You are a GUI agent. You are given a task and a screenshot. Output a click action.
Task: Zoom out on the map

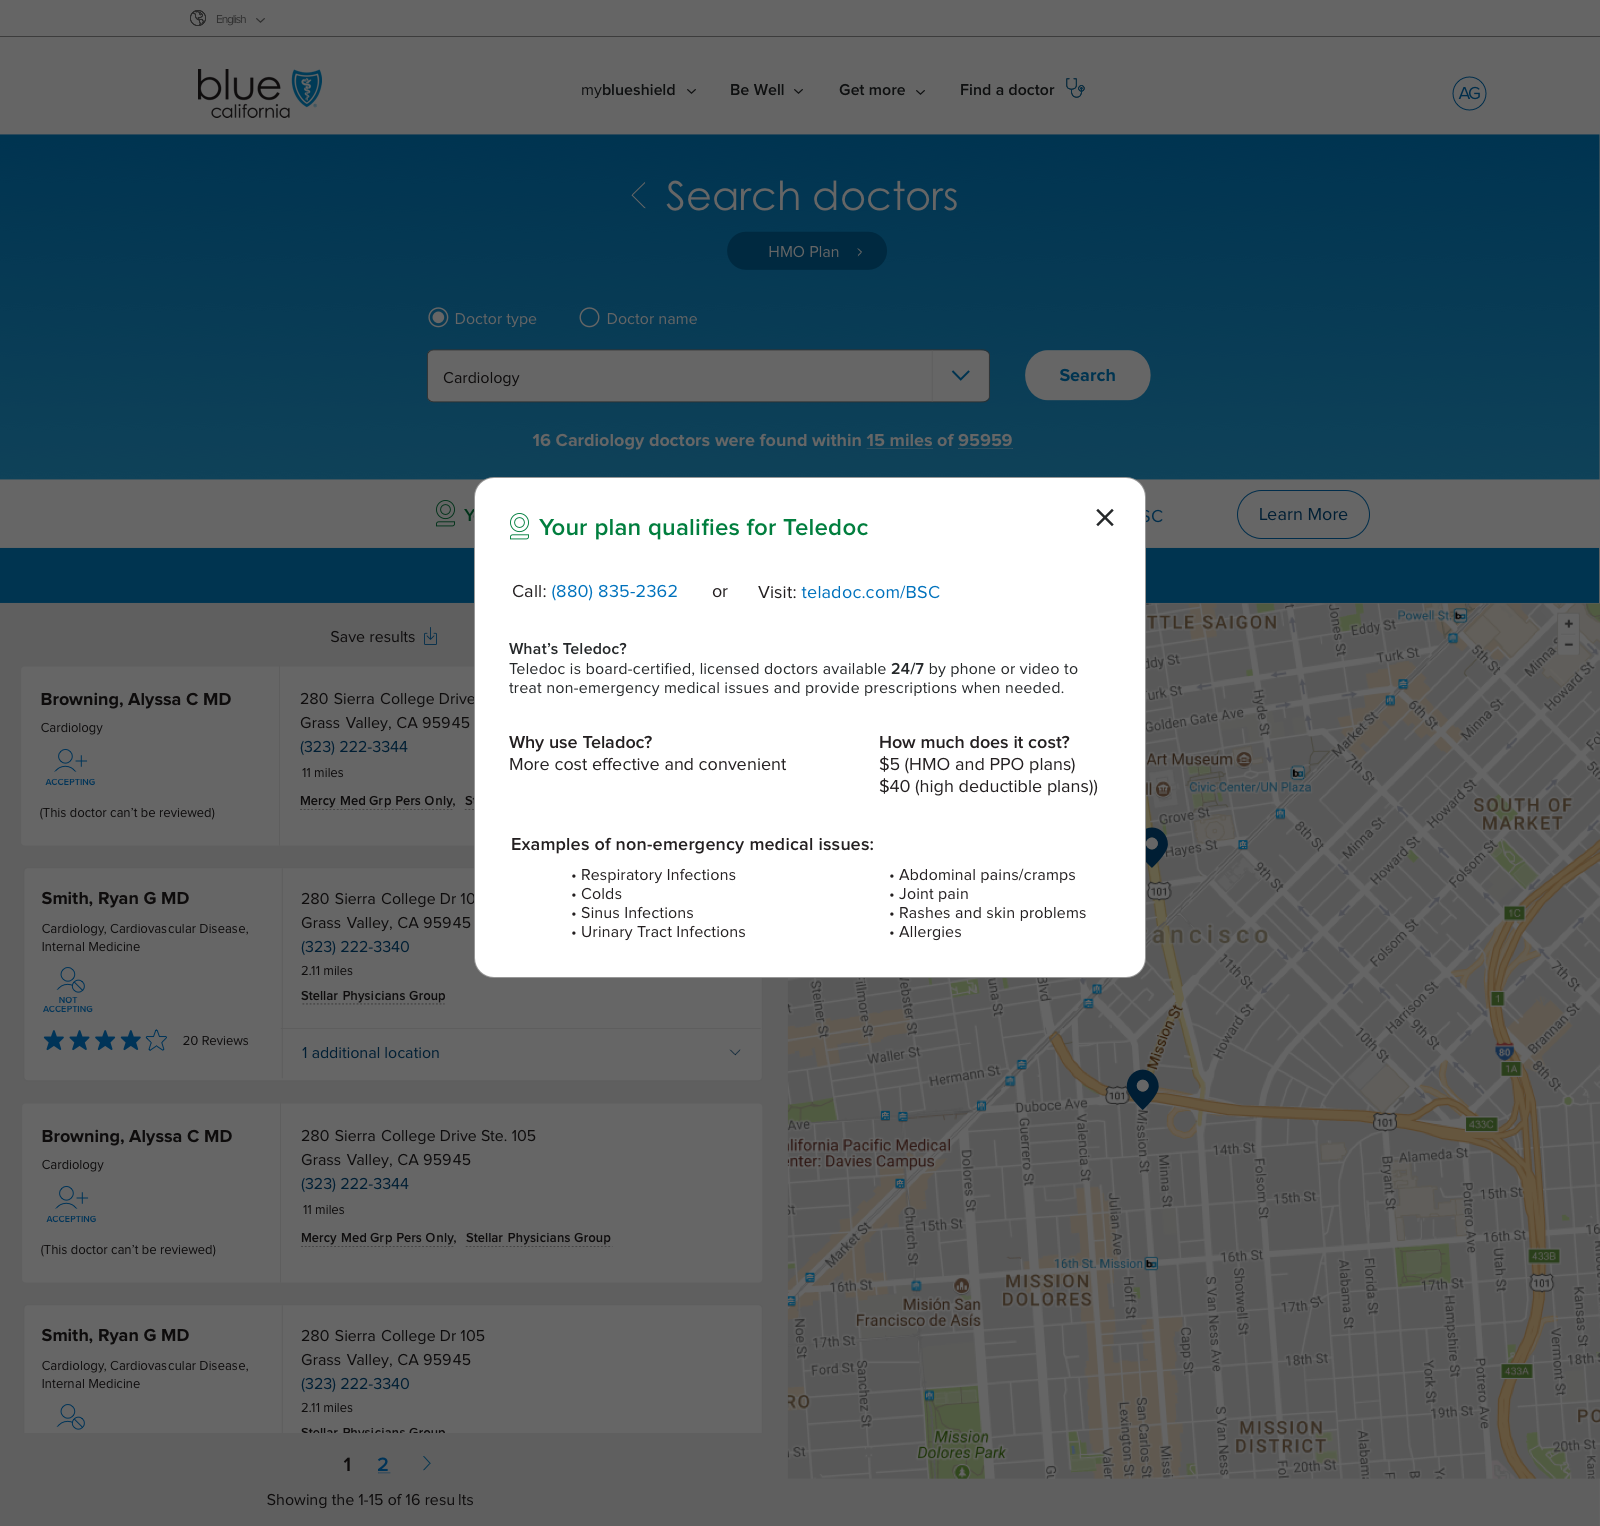[1569, 645]
